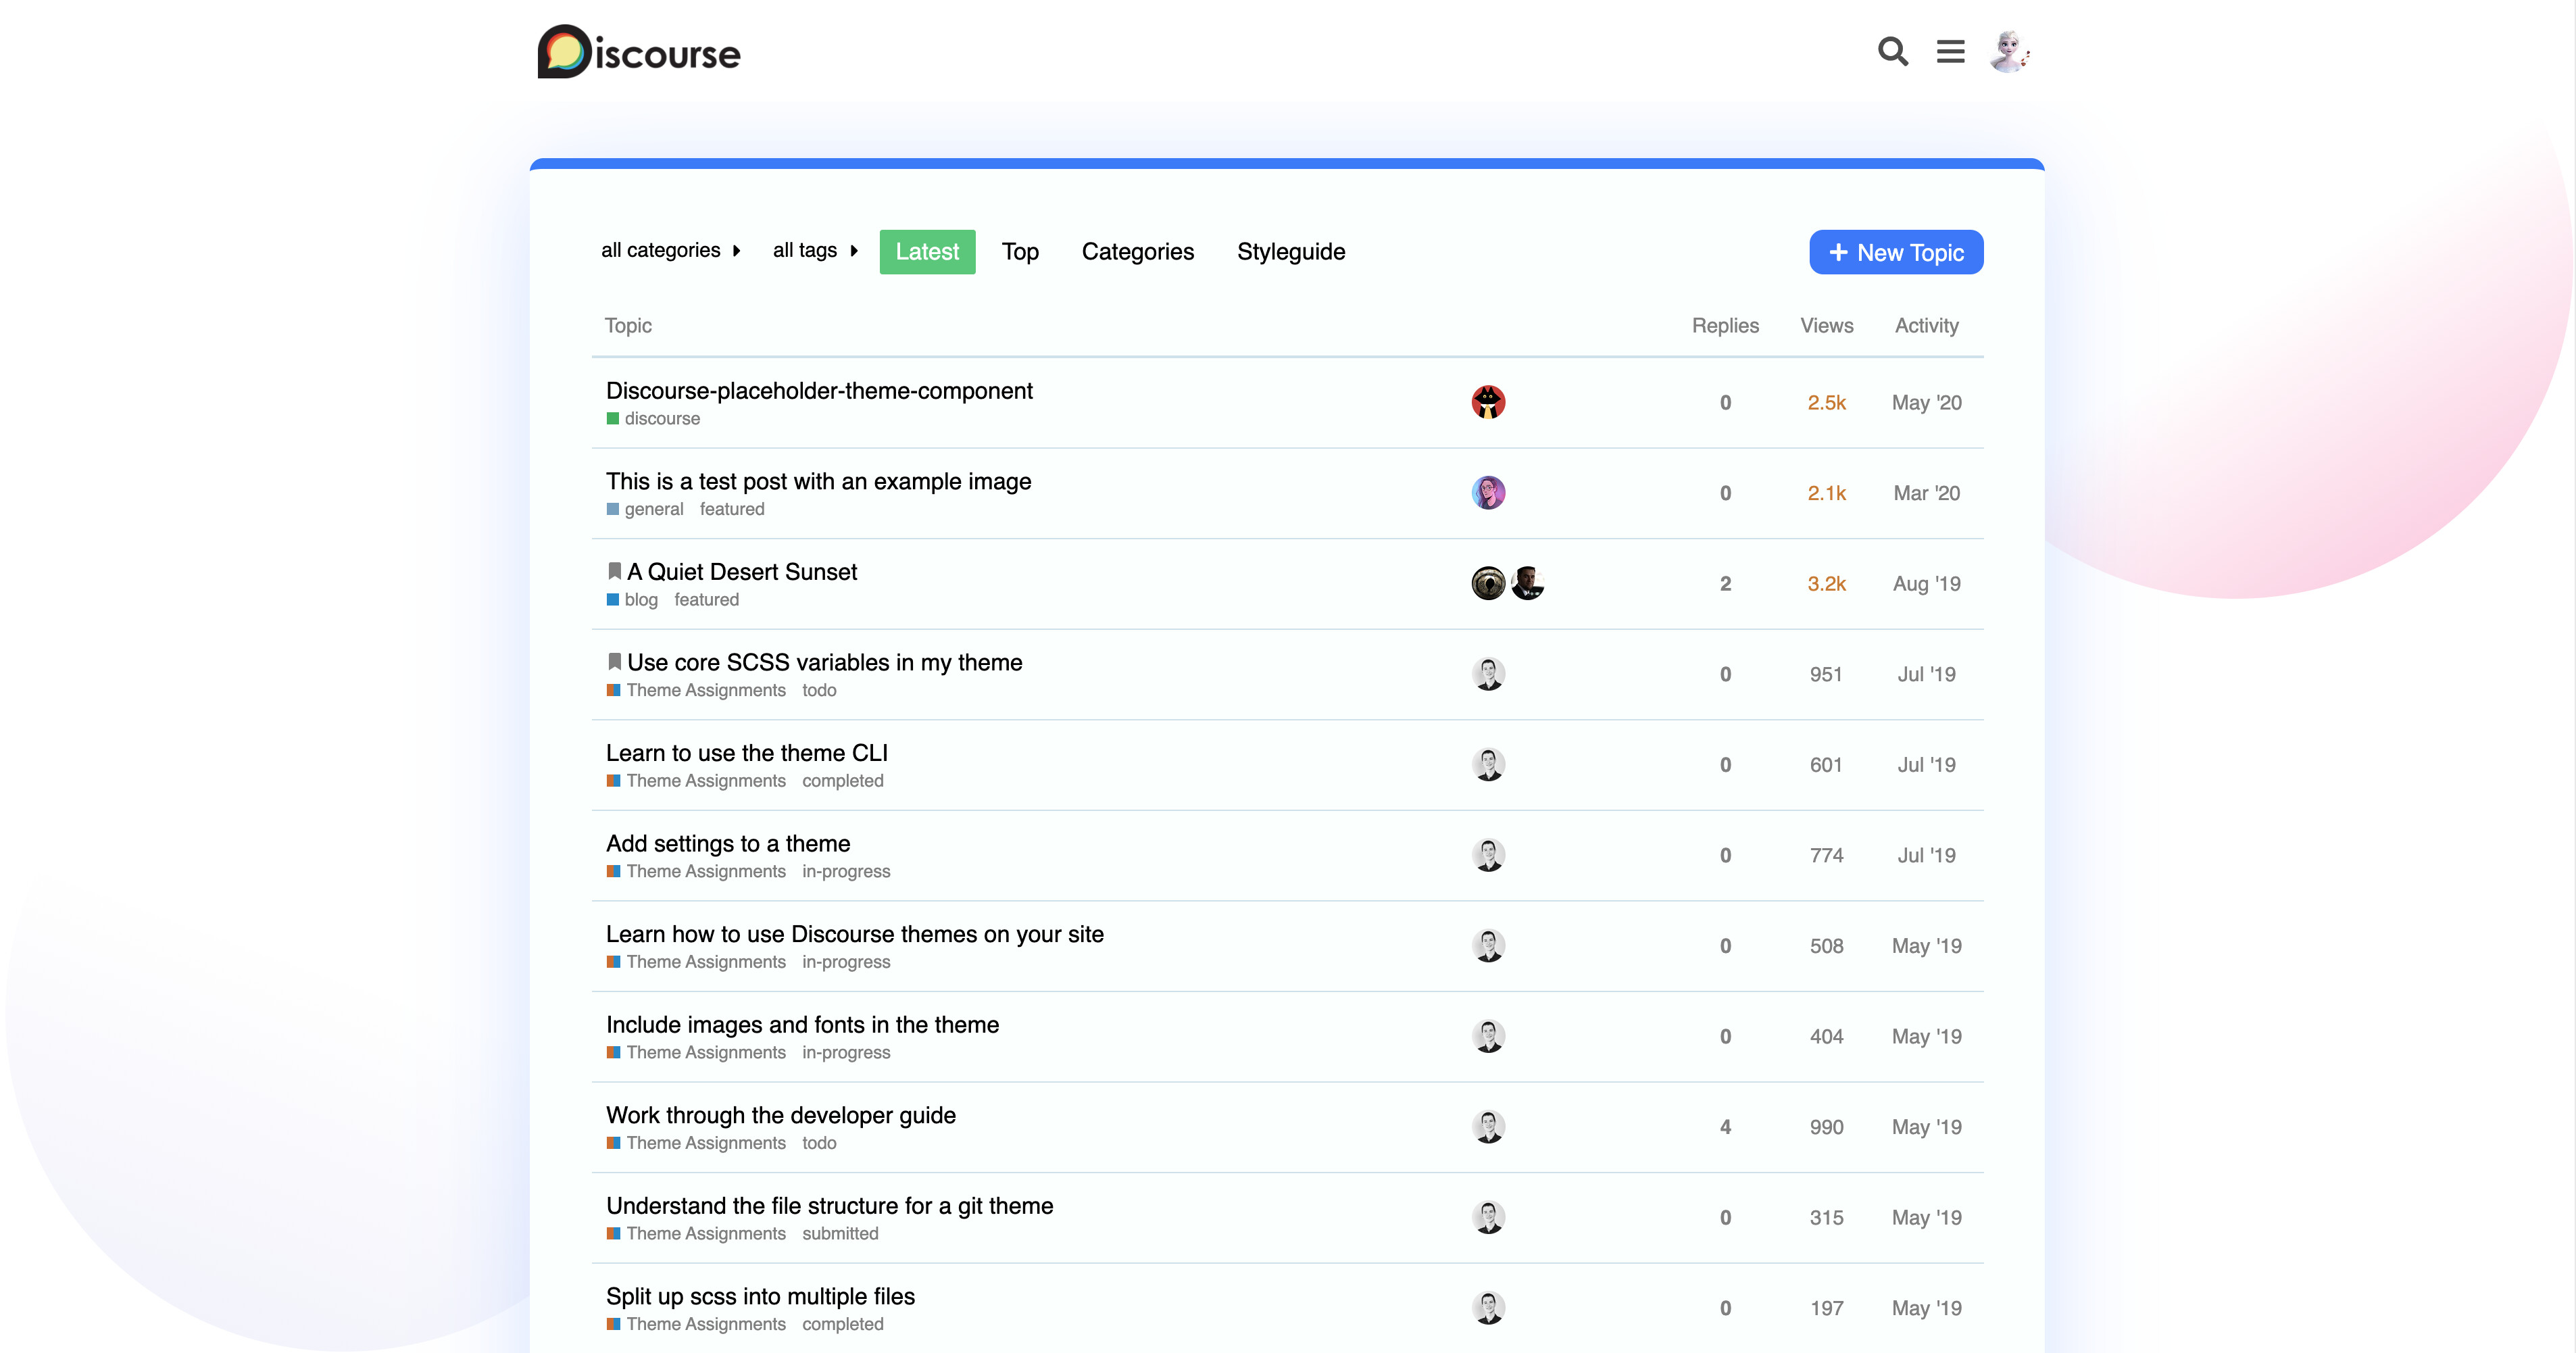Open the topic Learn to use the theme CLI
Viewport: 2576px width, 1353px height.
[x=746, y=753]
